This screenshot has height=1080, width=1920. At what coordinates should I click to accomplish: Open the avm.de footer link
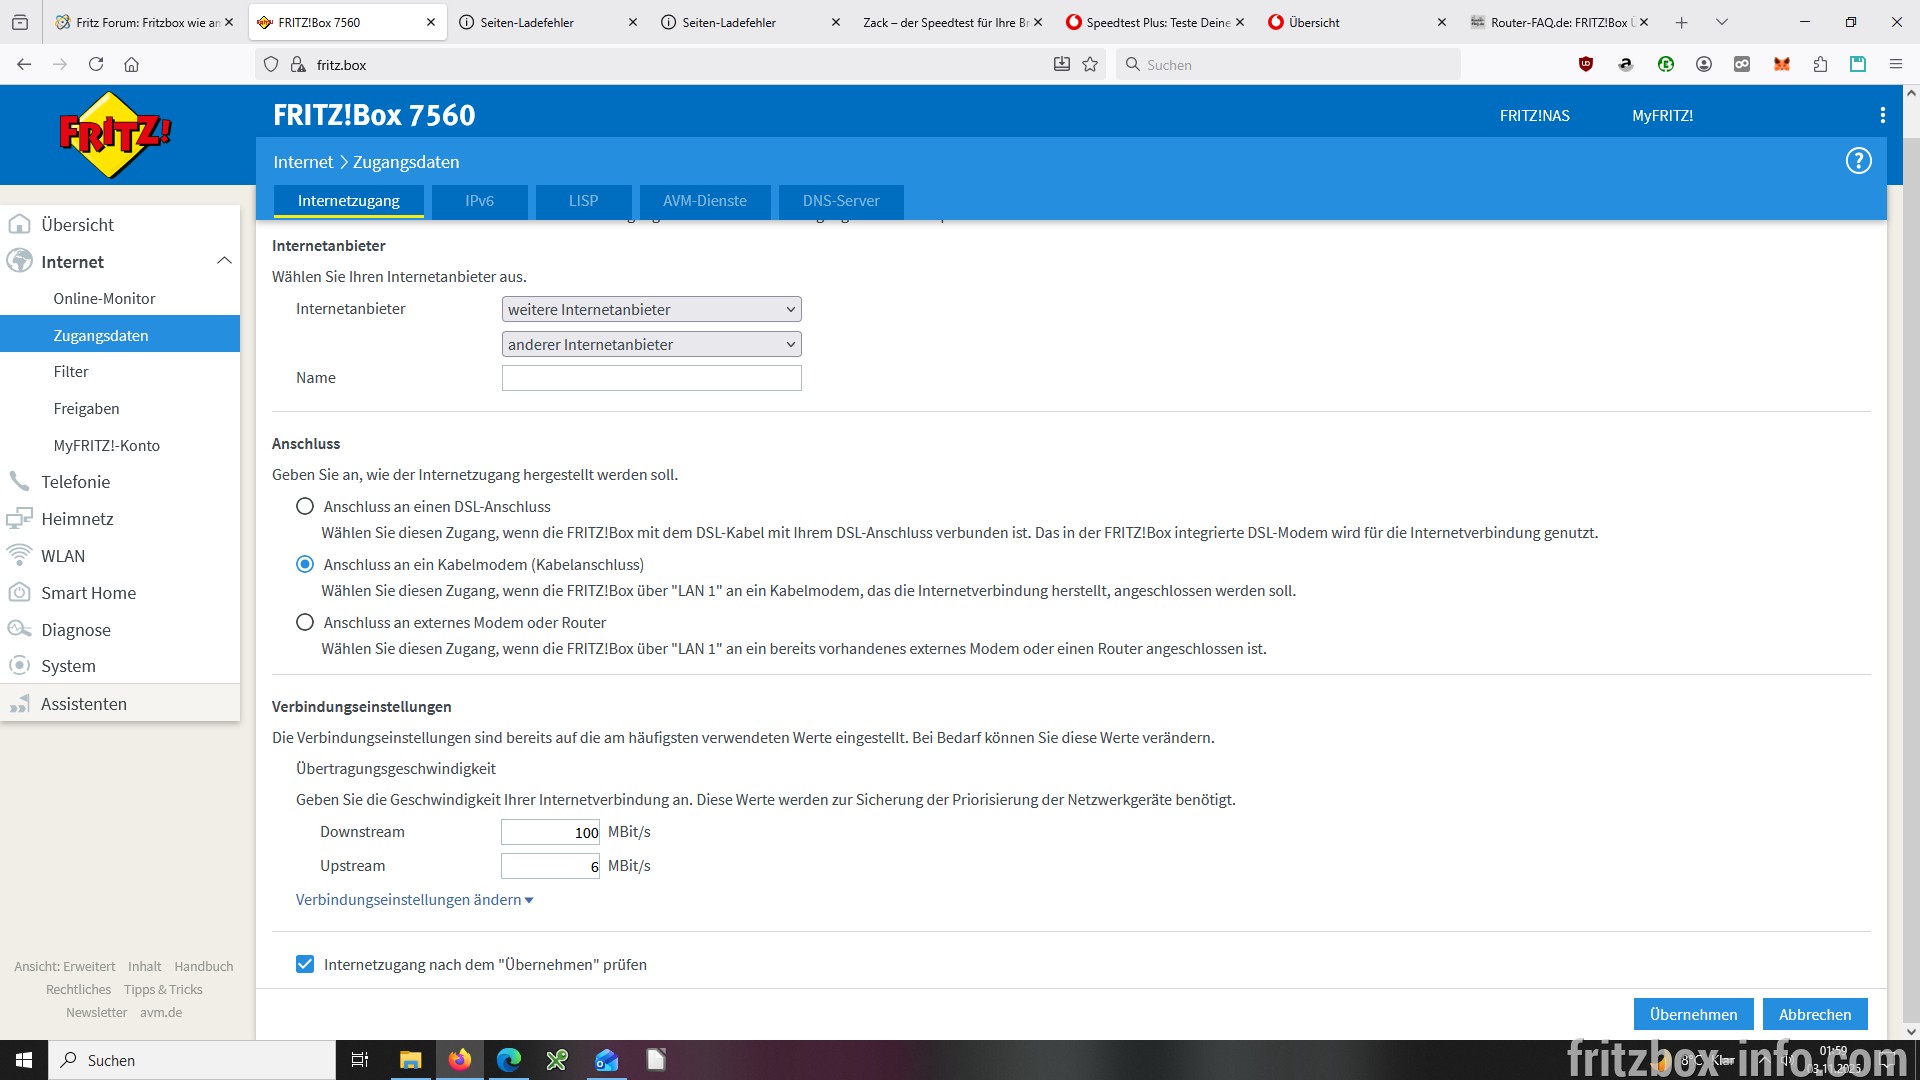pyautogui.click(x=161, y=1012)
